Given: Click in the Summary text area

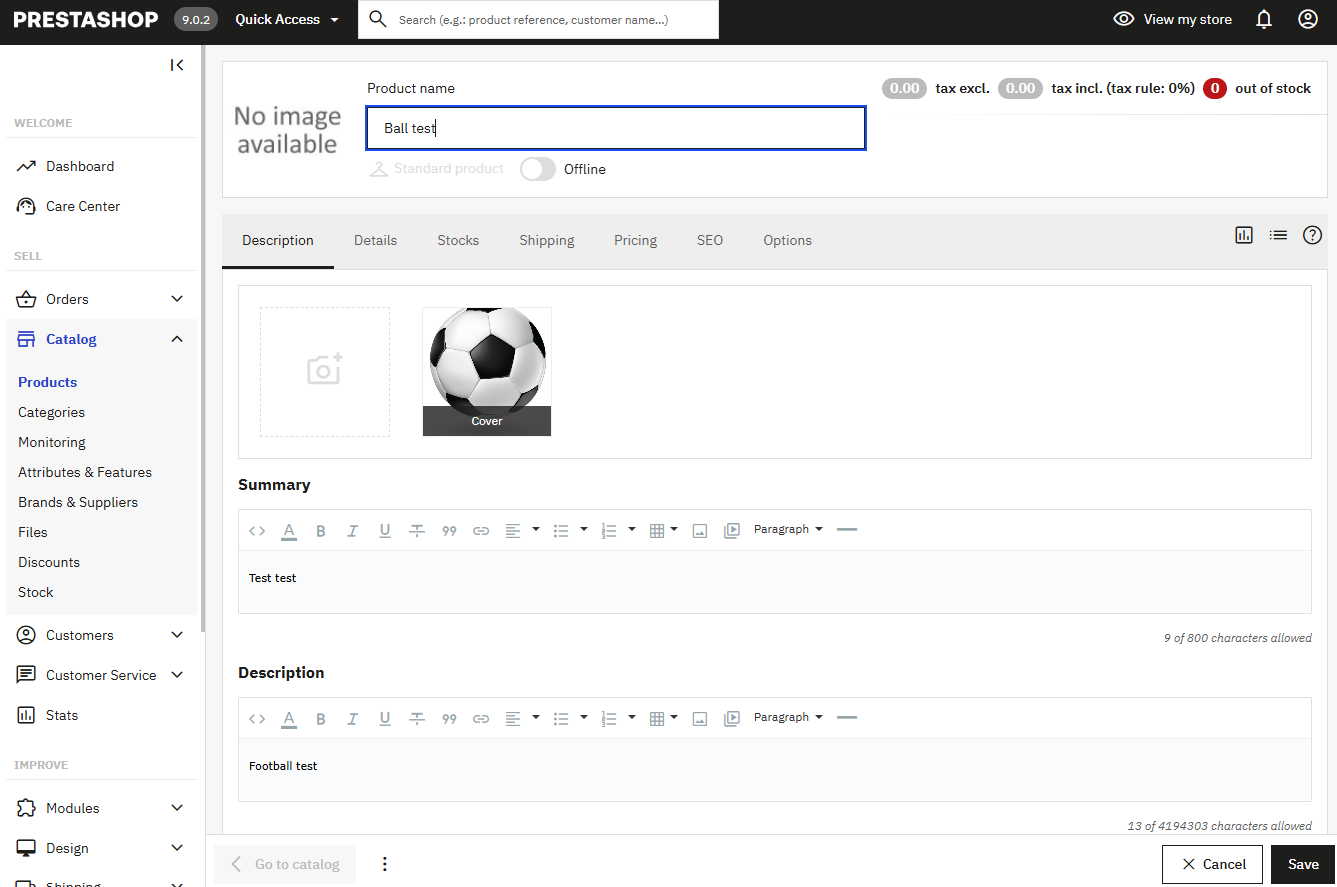Looking at the screenshot, I should pyautogui.click(x=775, y=582).
